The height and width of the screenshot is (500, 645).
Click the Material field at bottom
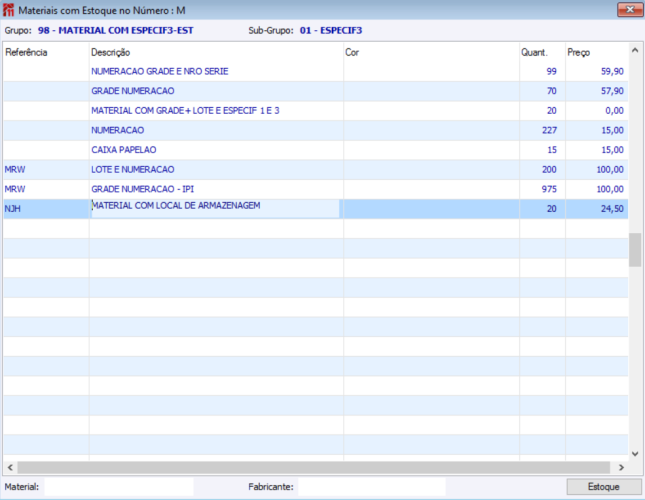[119, 487]
